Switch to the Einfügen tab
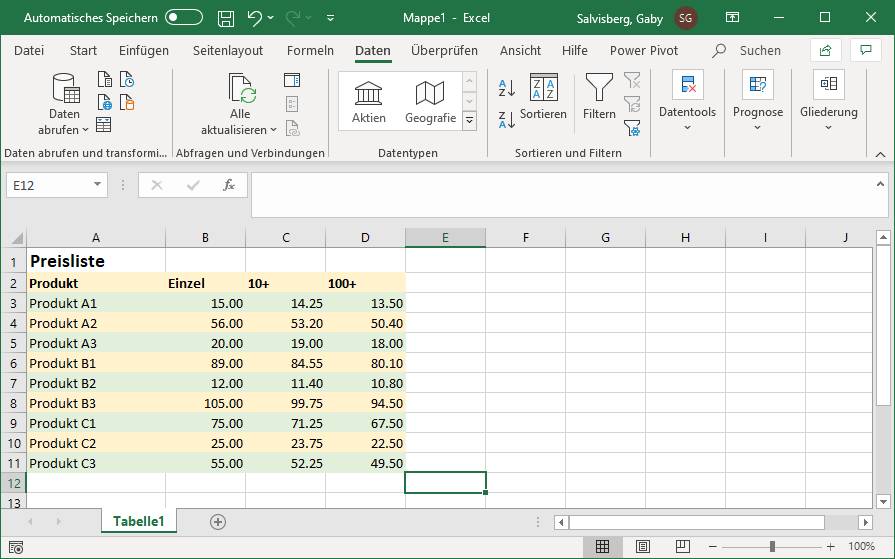The height and width of the screenshot is (559, 895). click(144, 50)
